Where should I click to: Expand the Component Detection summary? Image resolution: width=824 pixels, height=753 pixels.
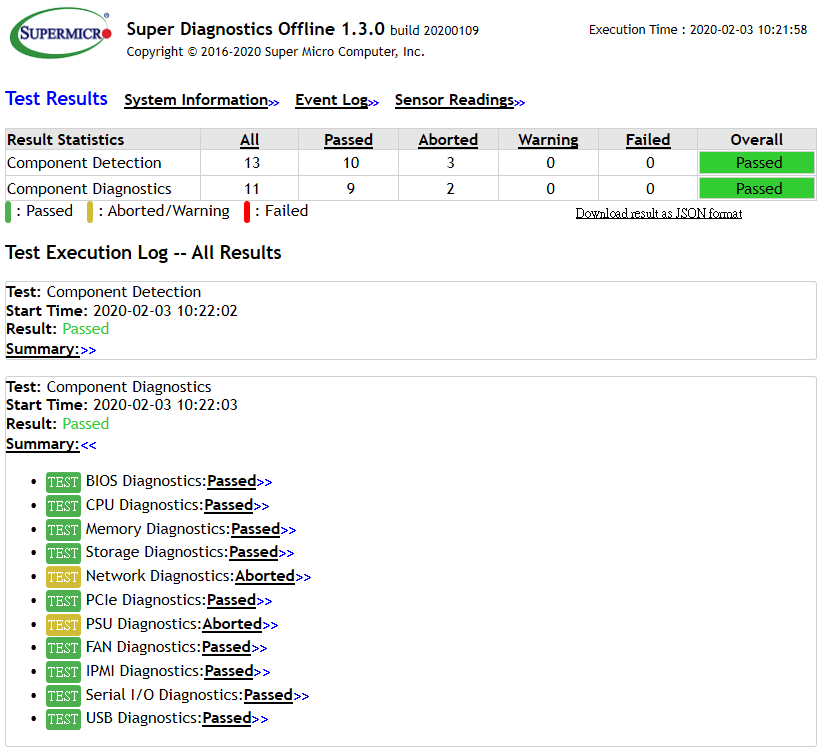click(88, 350)
